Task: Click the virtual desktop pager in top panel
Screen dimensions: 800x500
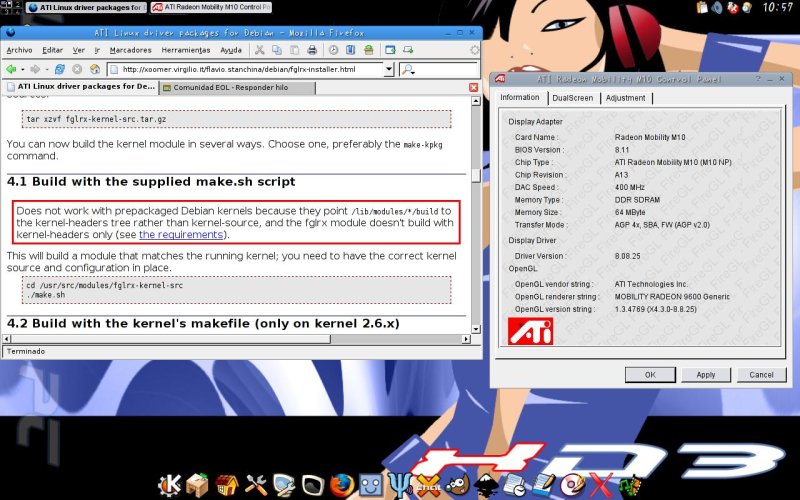Action: pyautogui.click(x=11, y=7)
